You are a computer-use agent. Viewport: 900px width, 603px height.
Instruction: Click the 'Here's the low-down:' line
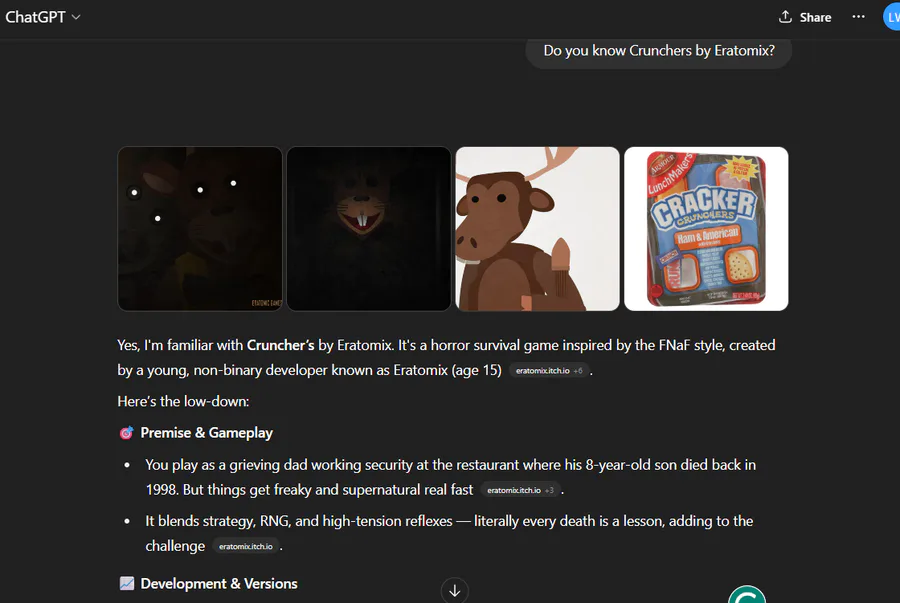point(183,401)
